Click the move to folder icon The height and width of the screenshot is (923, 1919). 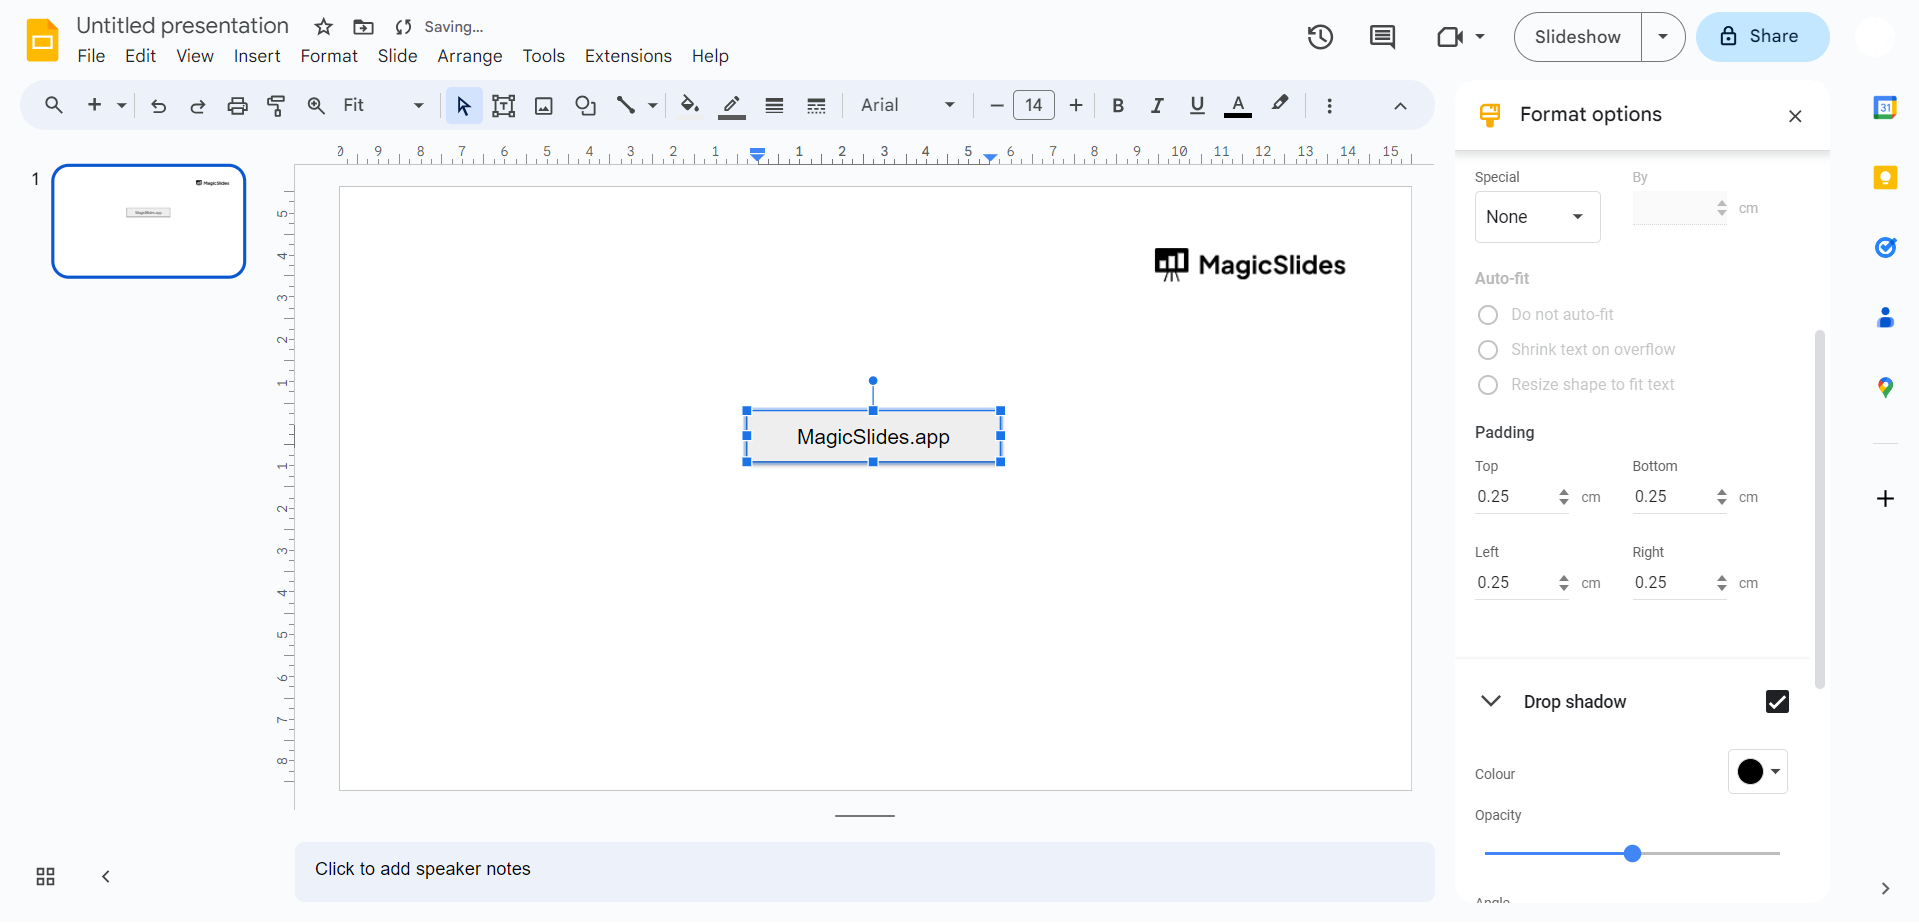363,27
